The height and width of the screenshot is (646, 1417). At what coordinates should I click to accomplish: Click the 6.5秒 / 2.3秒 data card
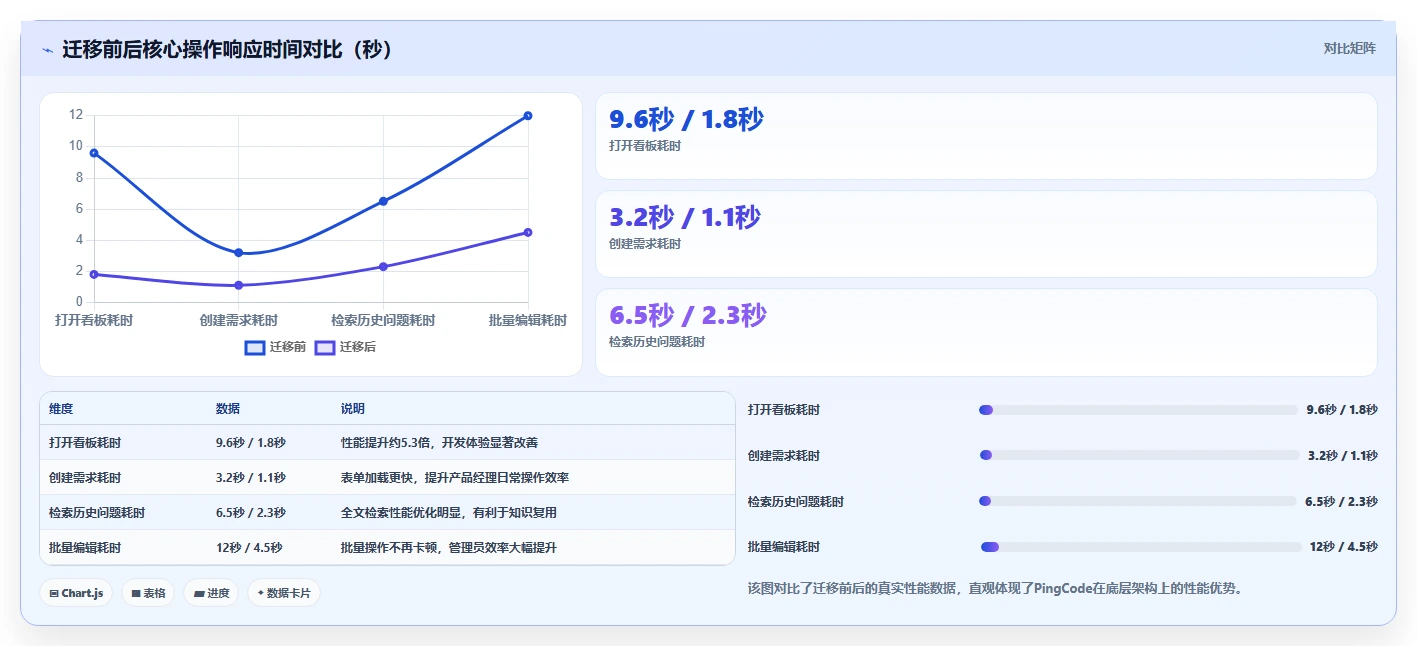pos(986,332)
